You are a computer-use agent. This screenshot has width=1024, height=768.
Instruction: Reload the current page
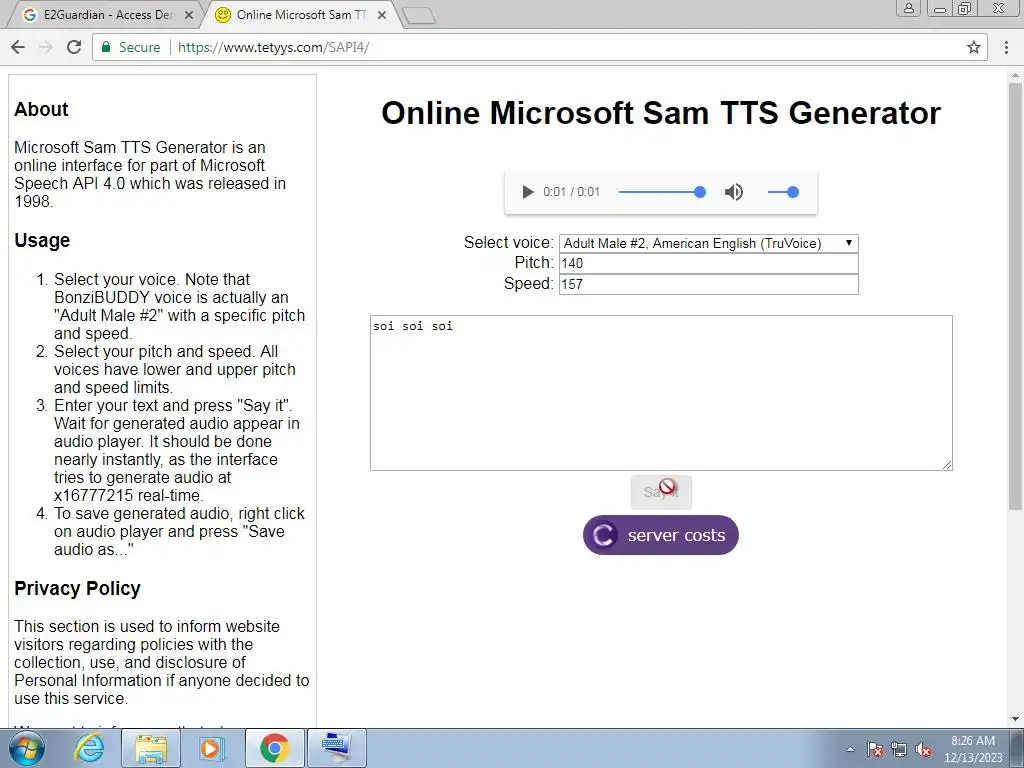pyautogui.click(x=74, y=47)
